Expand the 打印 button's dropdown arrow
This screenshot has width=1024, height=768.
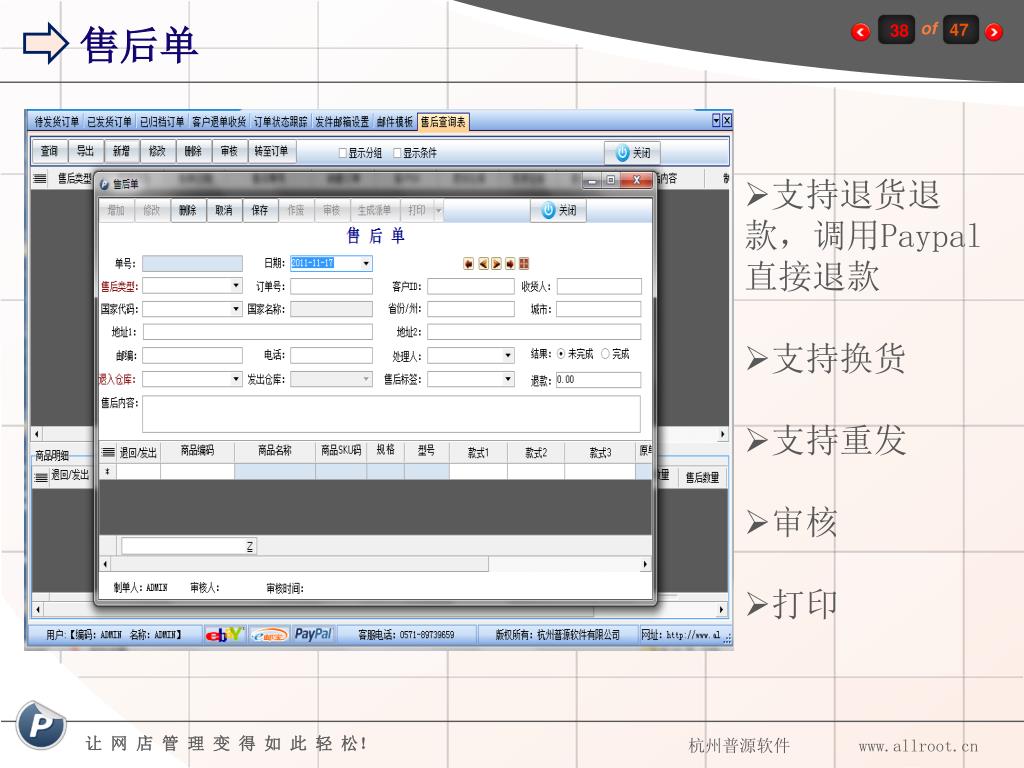pos(438,210)
